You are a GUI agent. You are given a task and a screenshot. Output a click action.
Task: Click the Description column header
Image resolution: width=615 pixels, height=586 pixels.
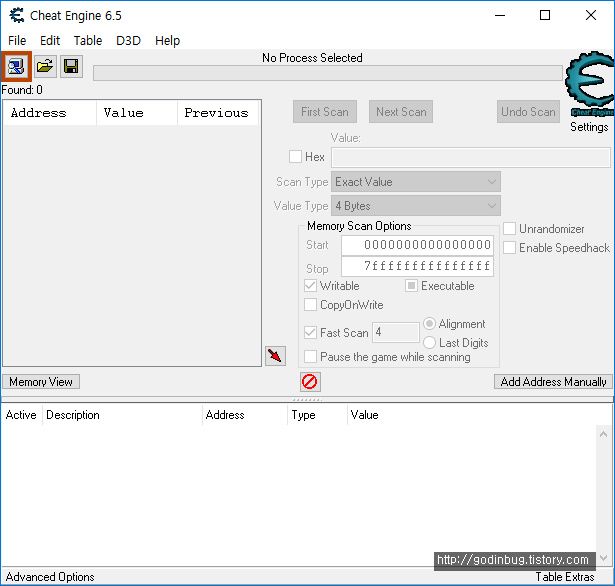122,415
